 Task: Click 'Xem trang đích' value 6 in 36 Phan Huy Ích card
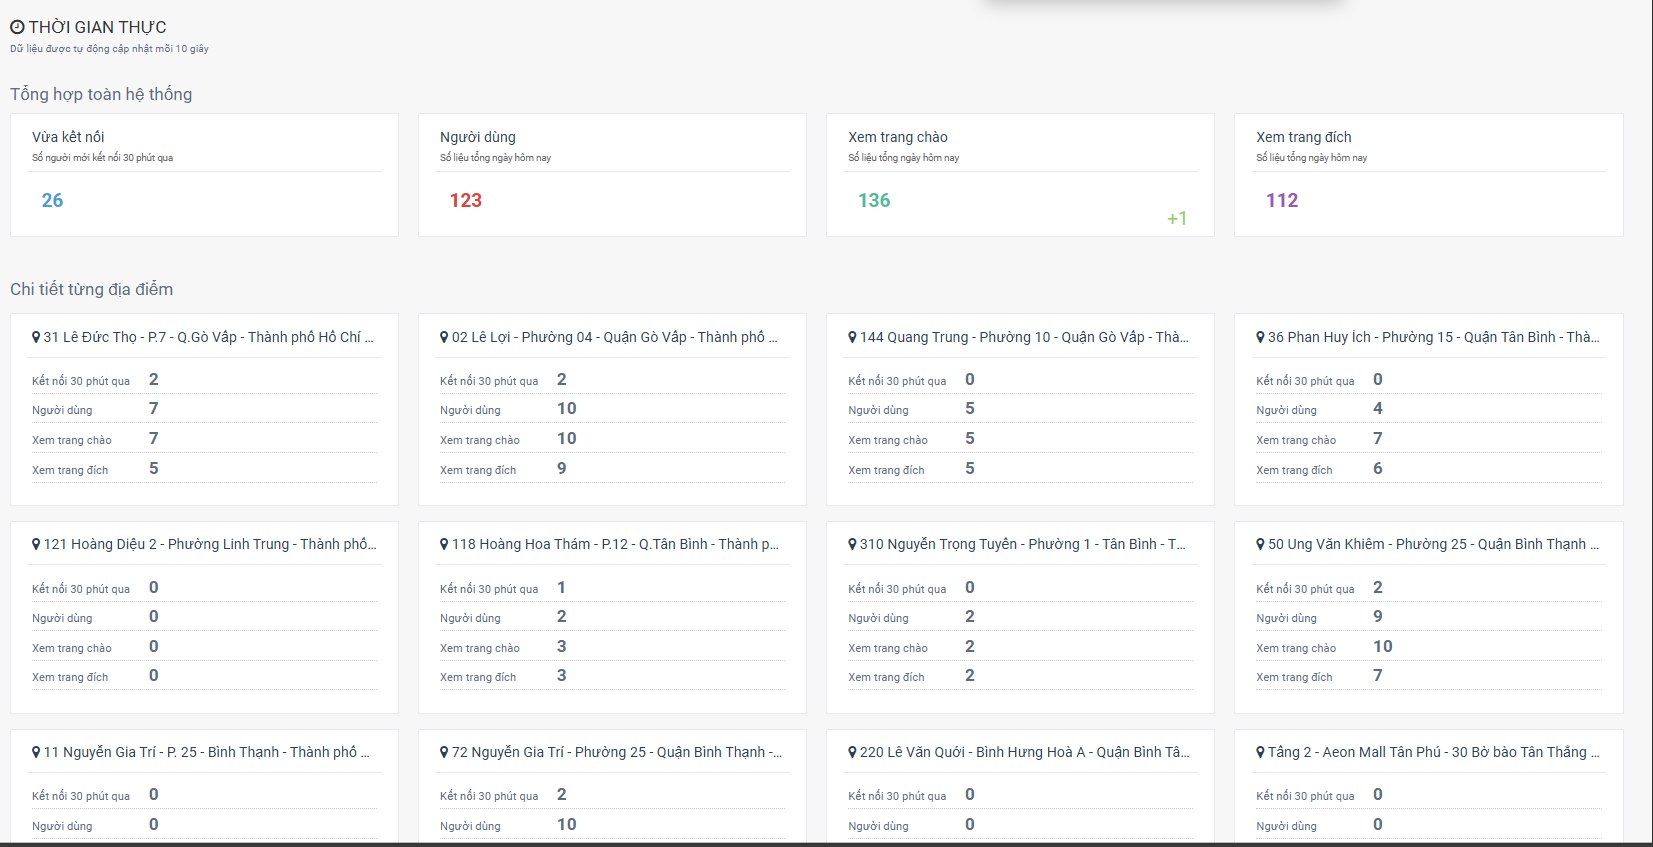tap(1378, 468)
